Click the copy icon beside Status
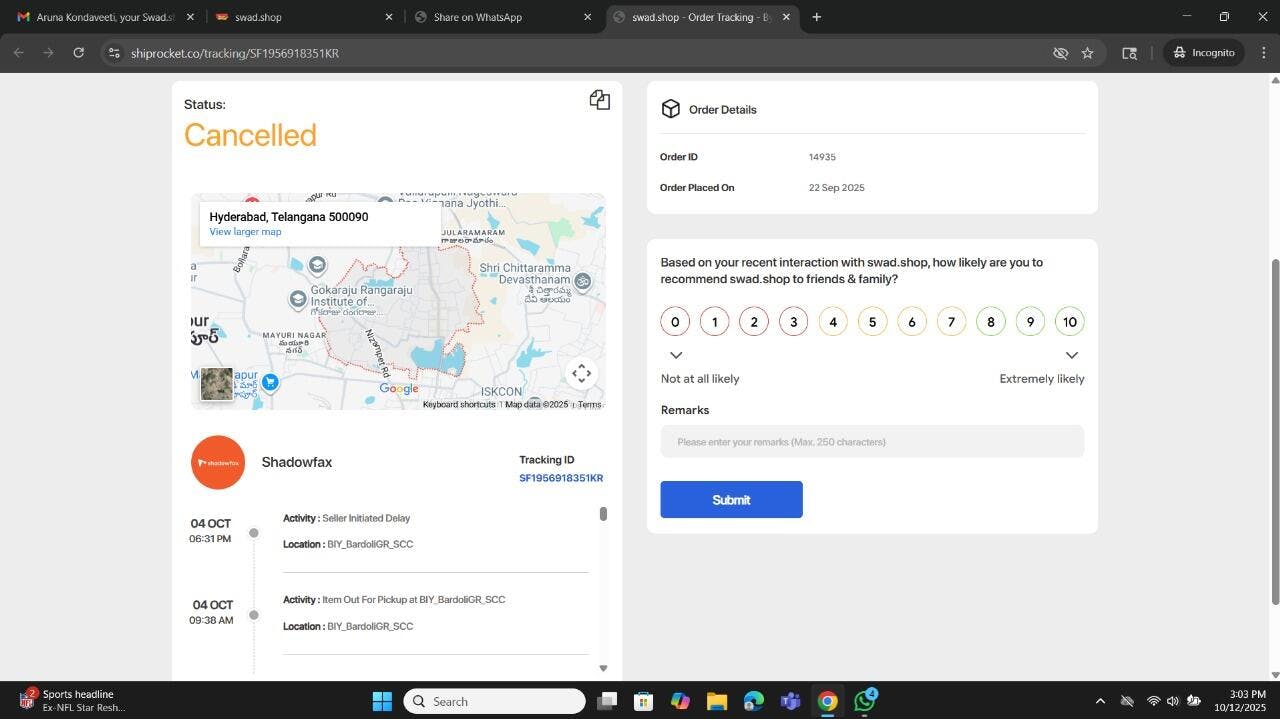 [599, 100]
